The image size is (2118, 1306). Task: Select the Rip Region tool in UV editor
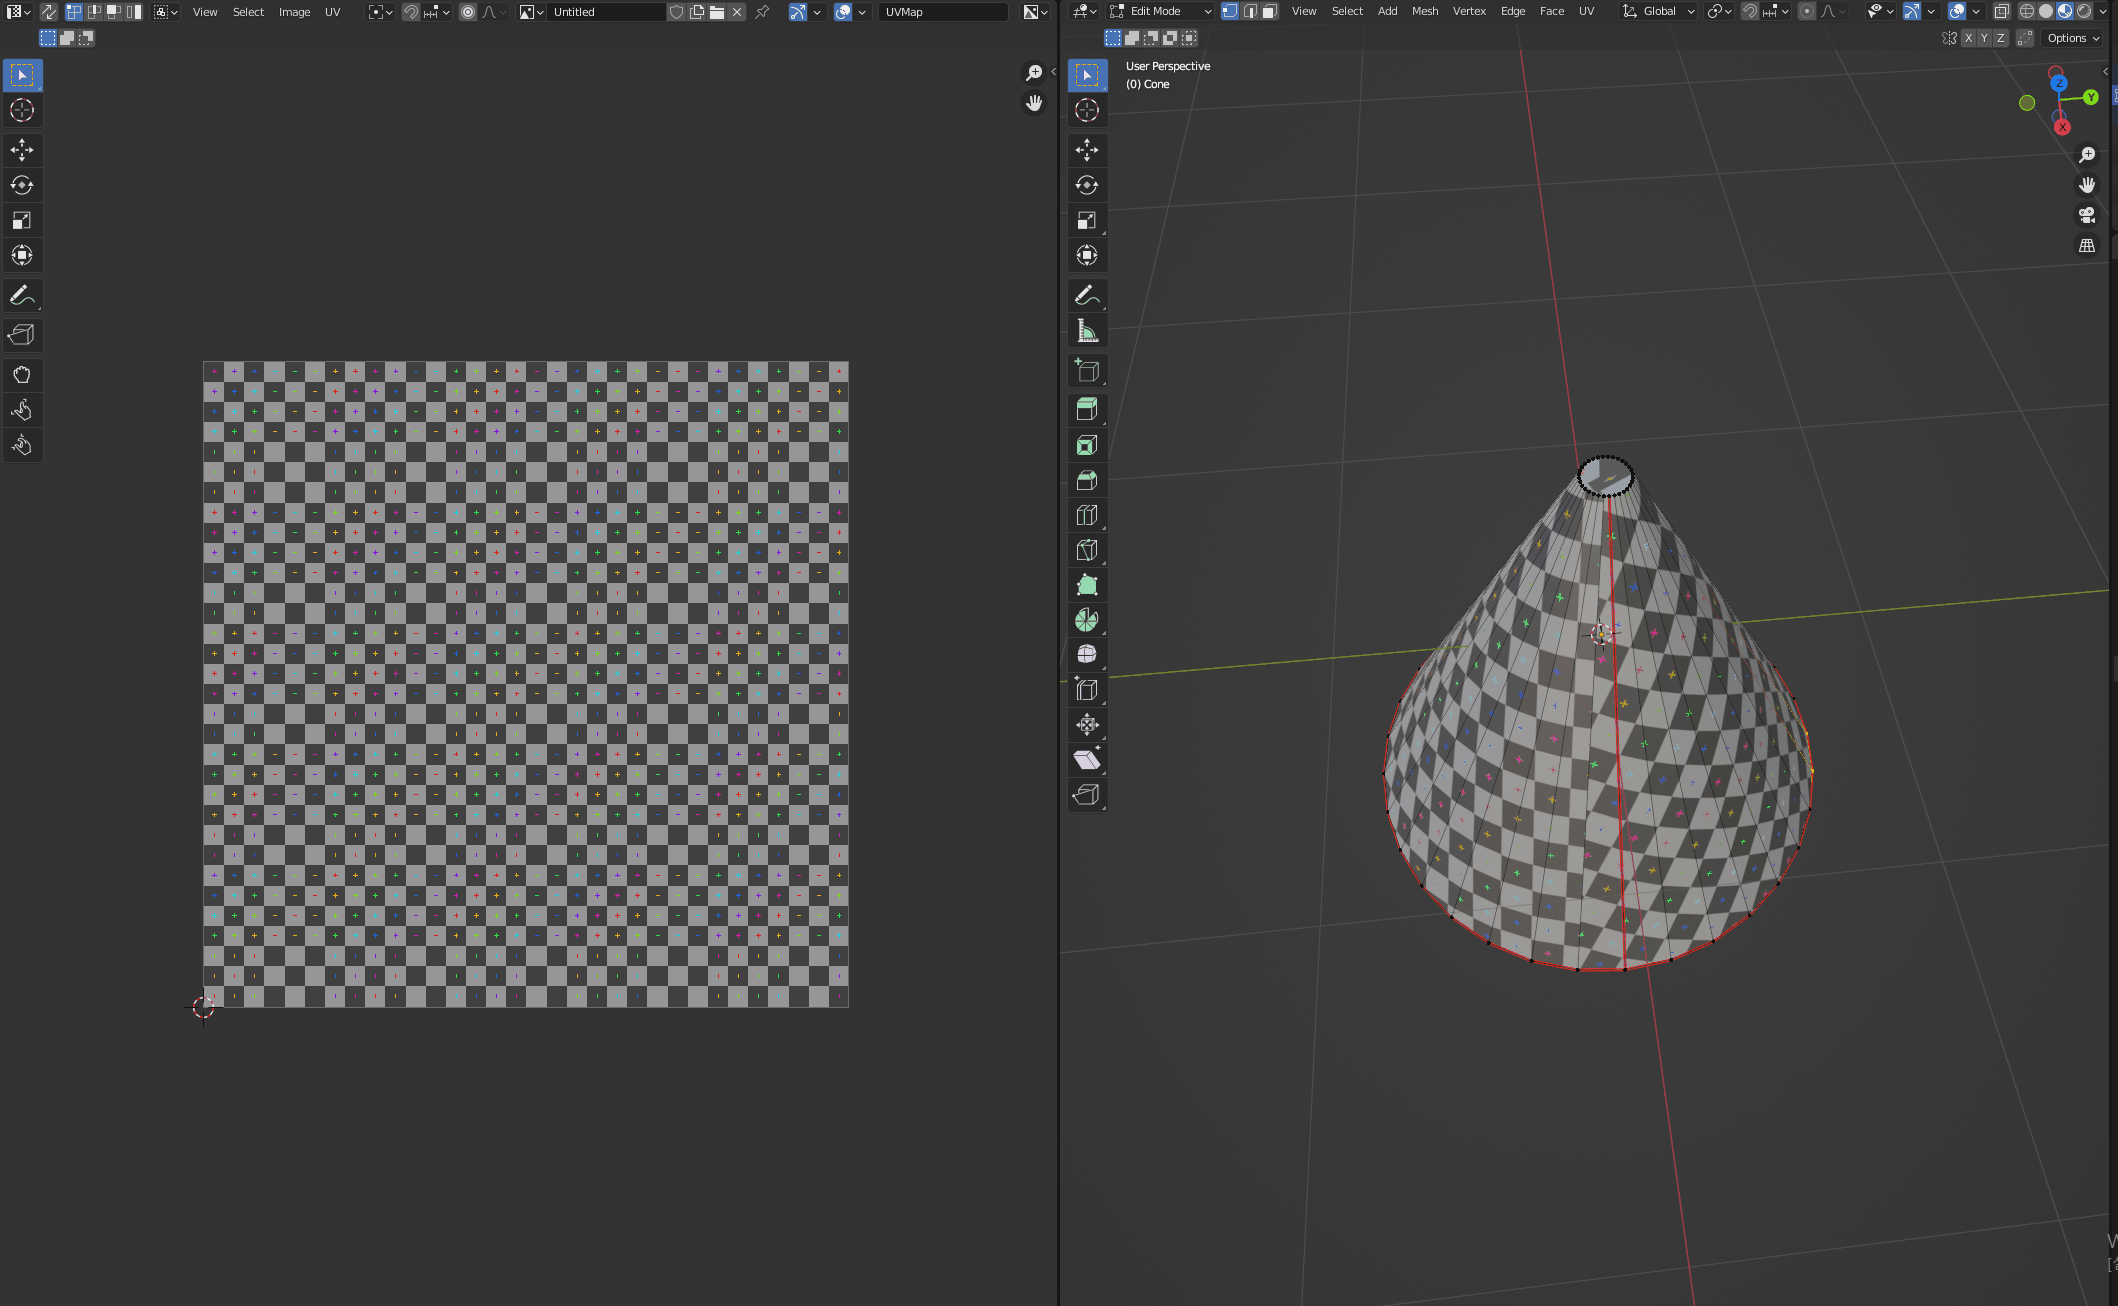[22, 335]
